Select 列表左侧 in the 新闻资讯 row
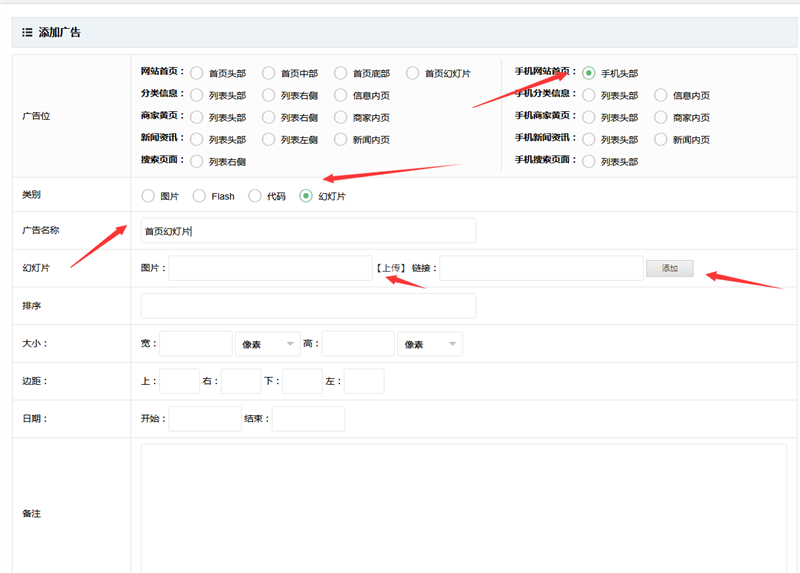The width and height of the screenshot is (800, 573). (269, 139)
